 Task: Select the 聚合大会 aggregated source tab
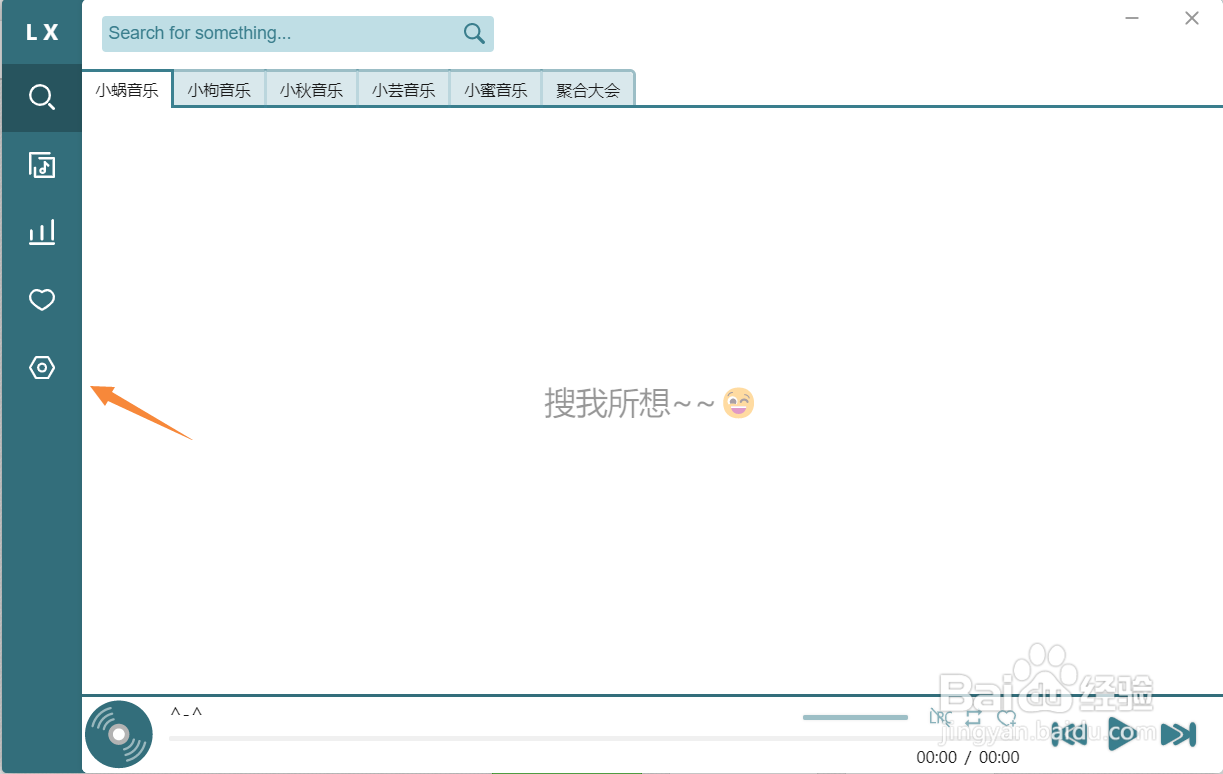[587, 89]
